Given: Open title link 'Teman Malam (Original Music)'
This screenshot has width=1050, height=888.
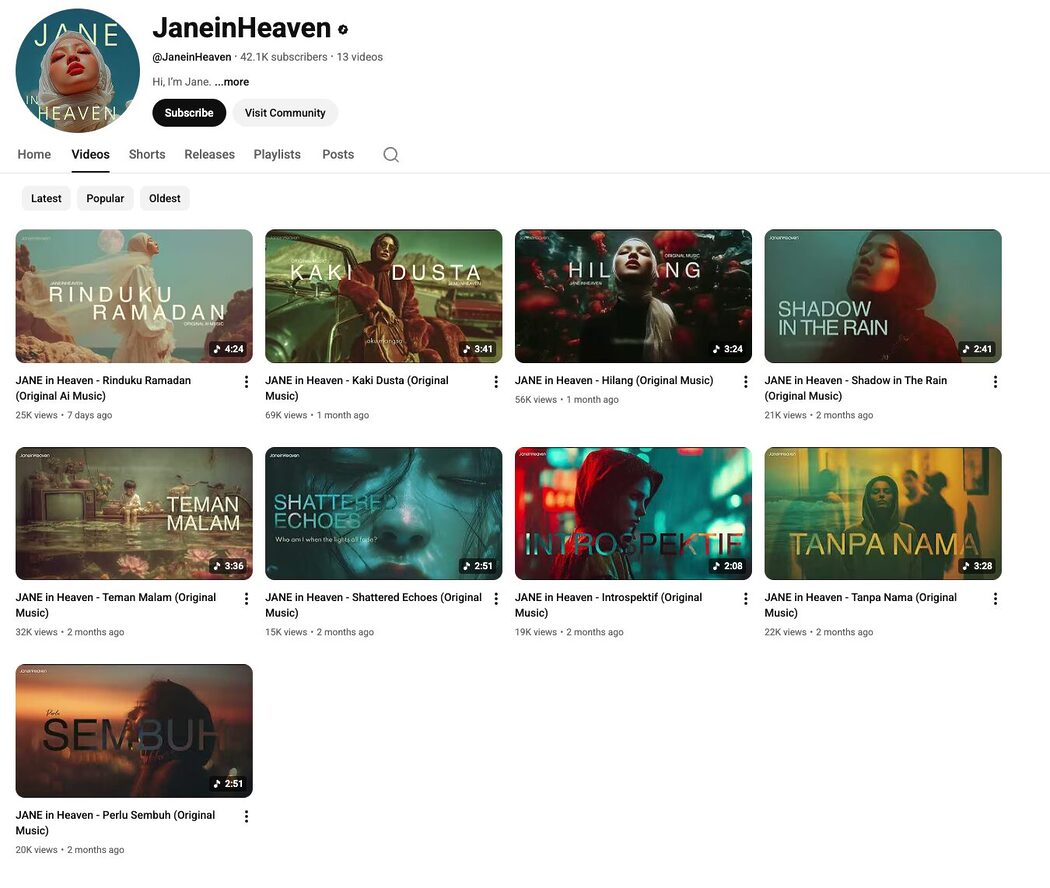Looking at the screenshot, I should tap(116, 605).
